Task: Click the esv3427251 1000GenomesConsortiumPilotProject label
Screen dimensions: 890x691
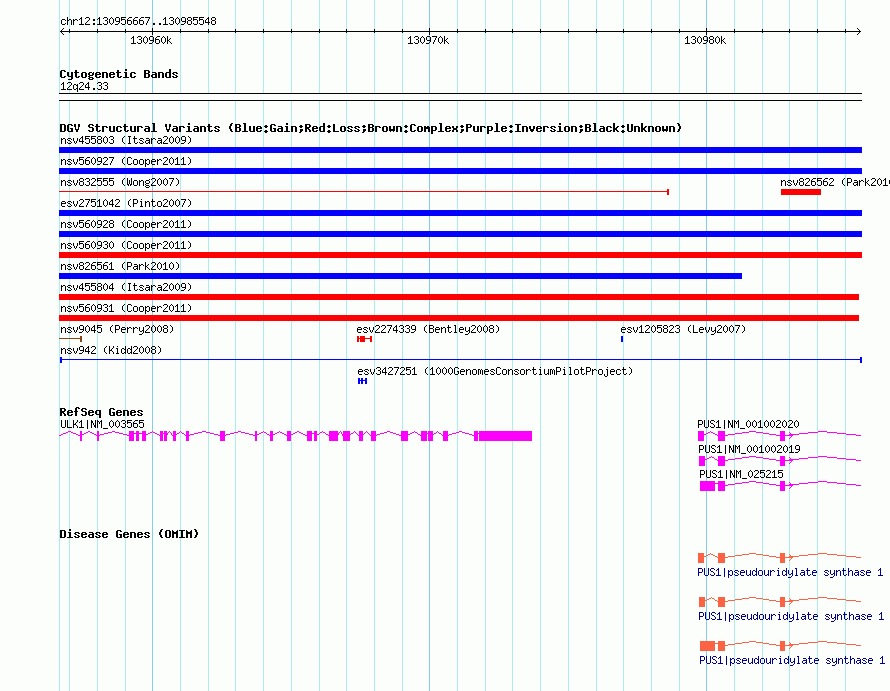Action: tap(495, 371)
